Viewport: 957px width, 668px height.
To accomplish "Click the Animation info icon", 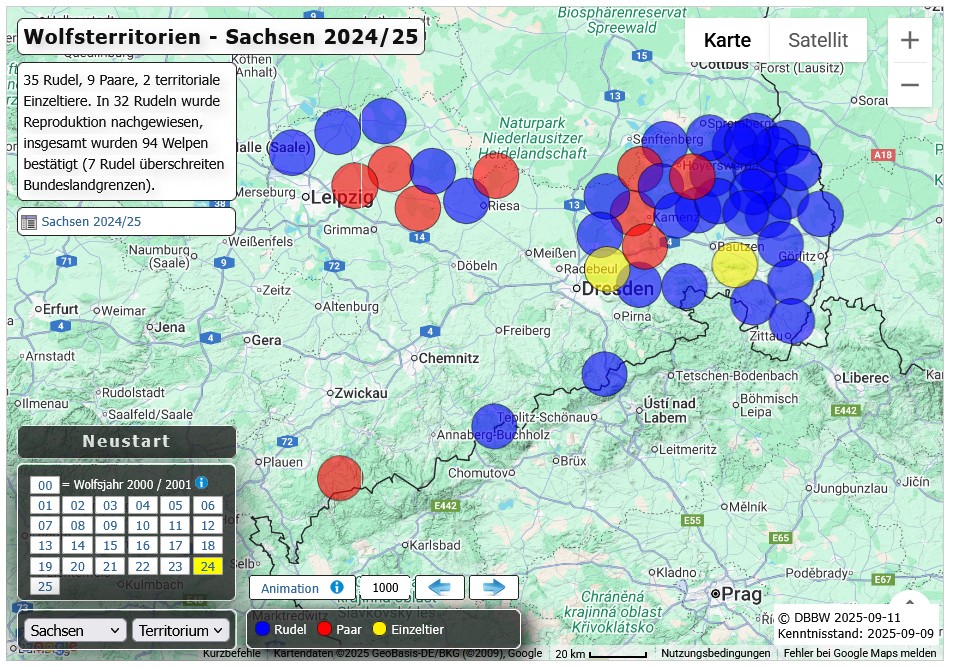I will click(x=337, y=588).
